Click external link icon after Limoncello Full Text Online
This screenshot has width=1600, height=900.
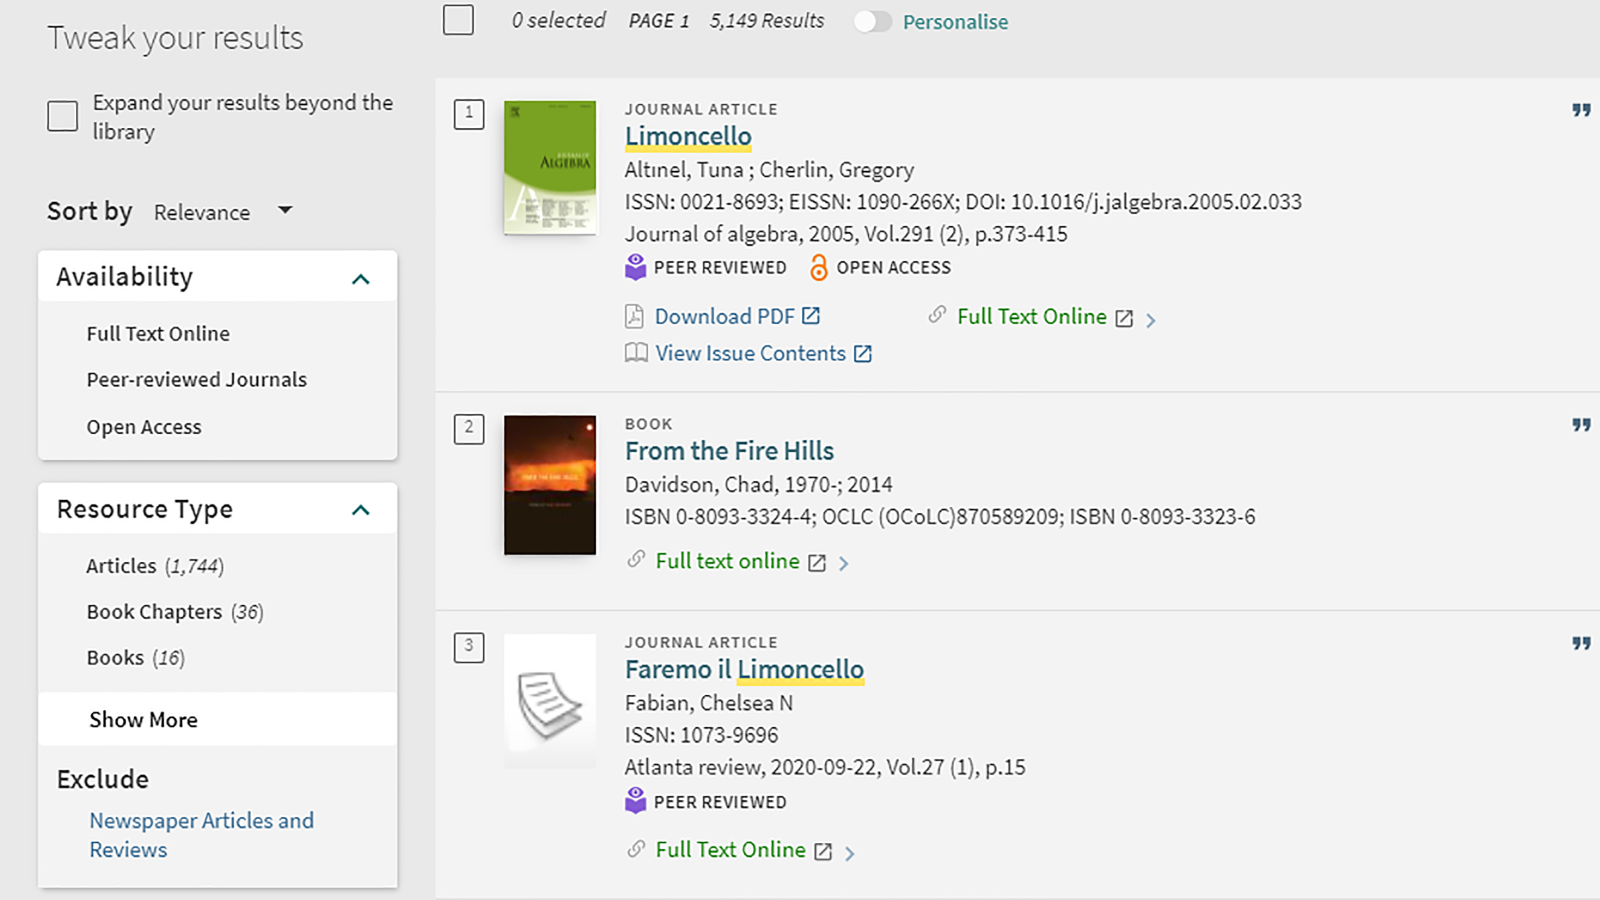tap(1124, 319)
